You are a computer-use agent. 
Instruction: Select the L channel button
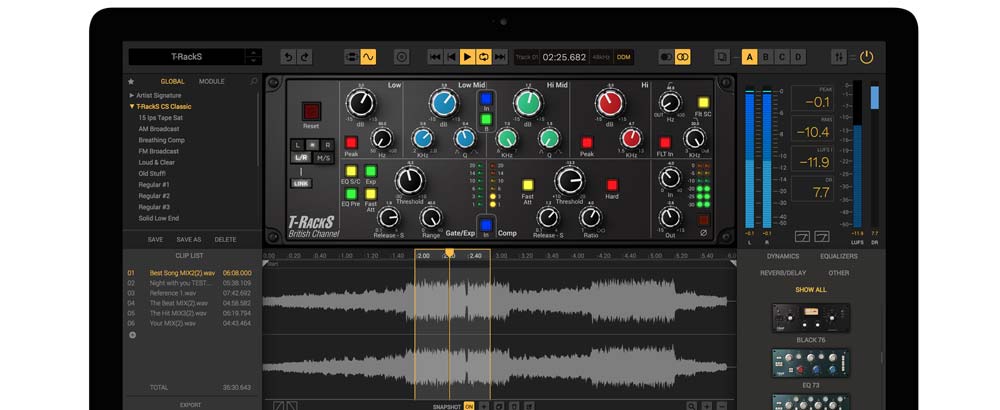298,145
